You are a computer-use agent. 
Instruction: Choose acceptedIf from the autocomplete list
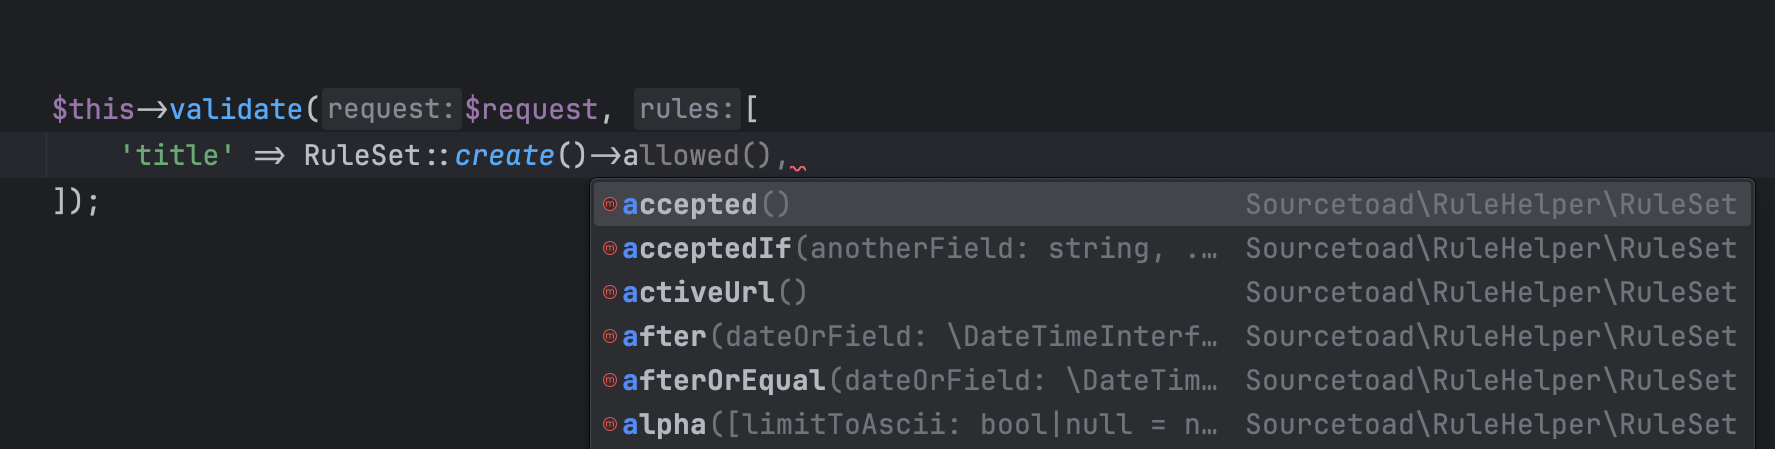(x=1172, y=249)
